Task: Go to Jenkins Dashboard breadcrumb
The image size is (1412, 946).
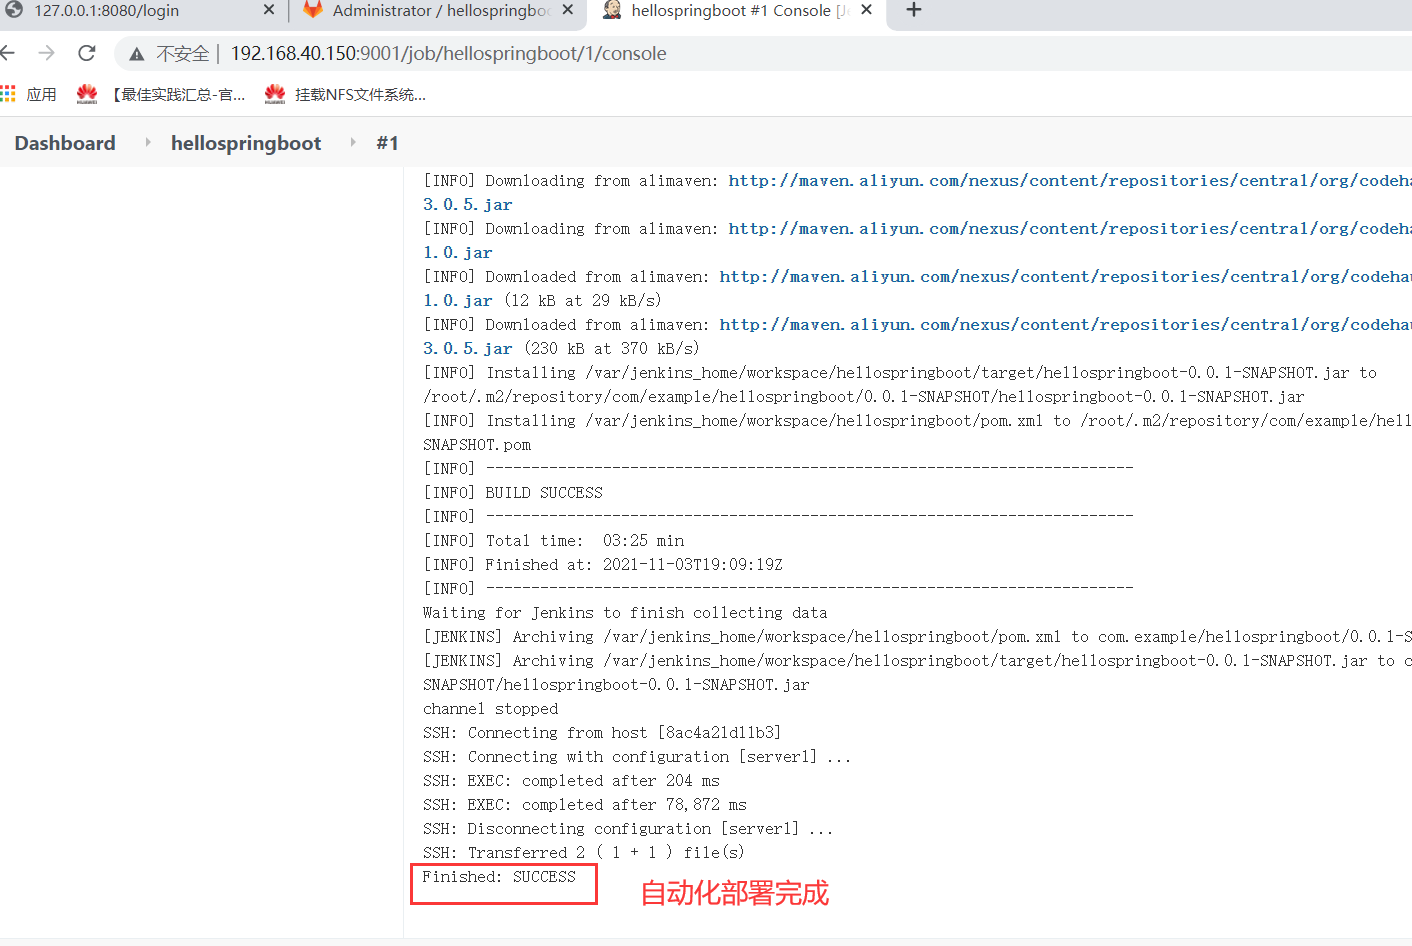Action: (65, 143)
